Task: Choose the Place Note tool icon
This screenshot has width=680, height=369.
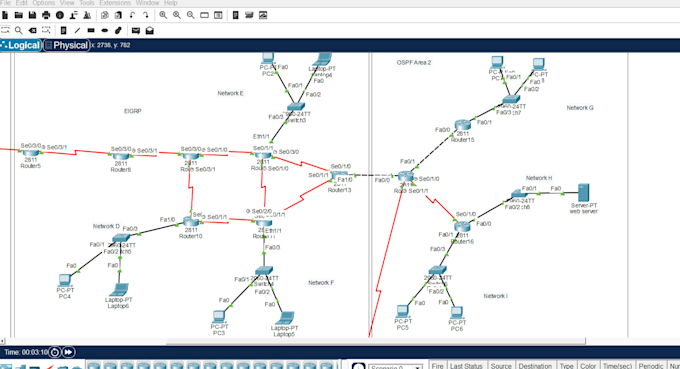Action: 63,30
